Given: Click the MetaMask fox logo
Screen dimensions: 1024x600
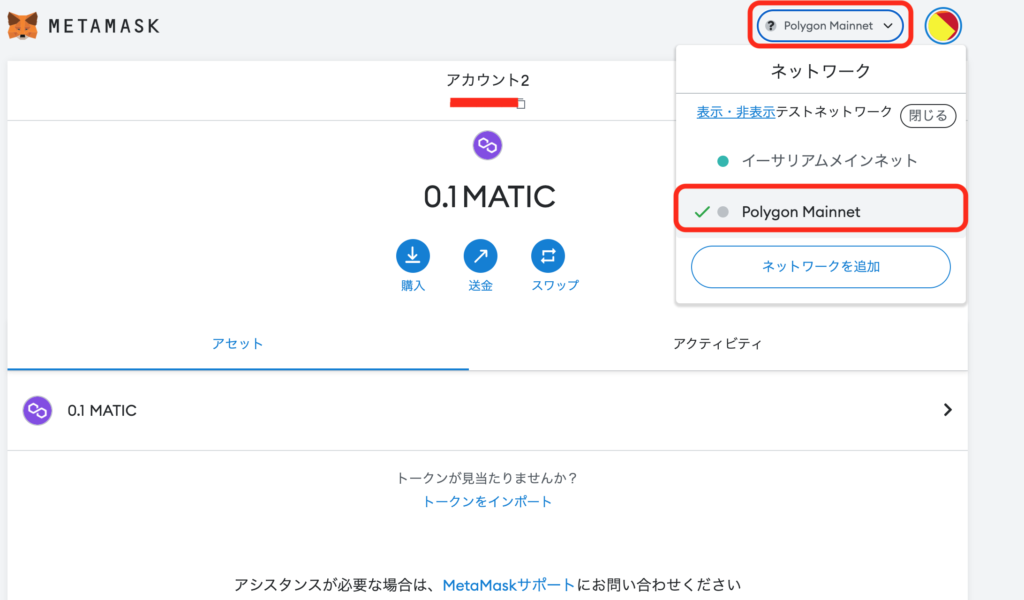Looking at the screenshot, I should pos(22,26).
